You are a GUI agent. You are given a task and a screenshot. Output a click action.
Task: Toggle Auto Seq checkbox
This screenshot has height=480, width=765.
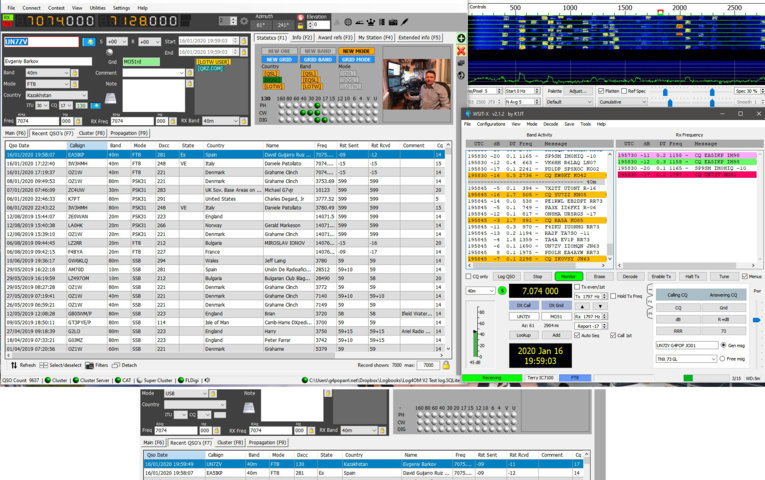pos(577,335)
